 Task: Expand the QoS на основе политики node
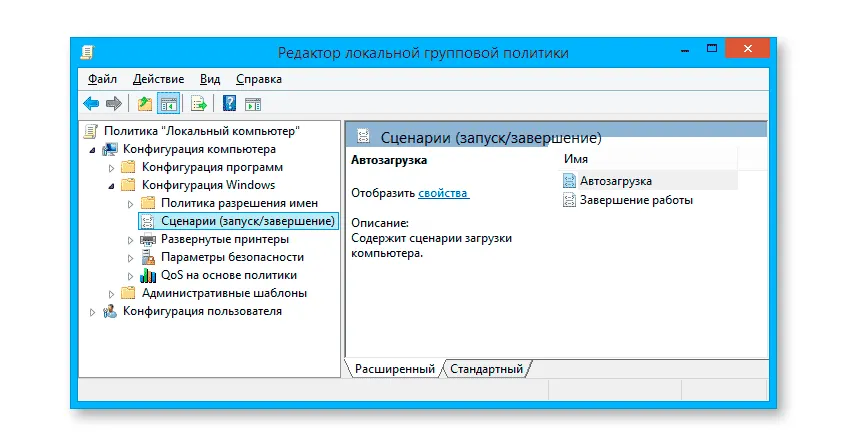(130, 276)
